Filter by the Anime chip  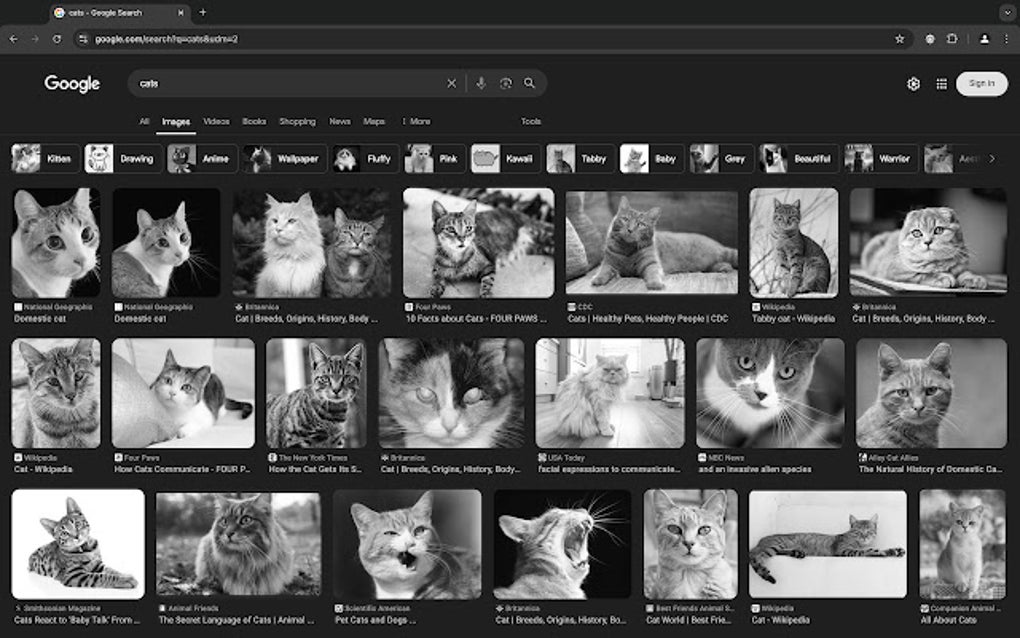[x=202, y=159]
